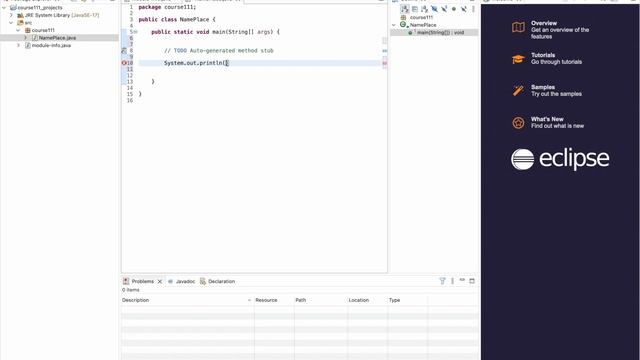Toggle Sort alphabetically in Outline toolbar
Screen dimensions: 640x360
coord(404,9)
